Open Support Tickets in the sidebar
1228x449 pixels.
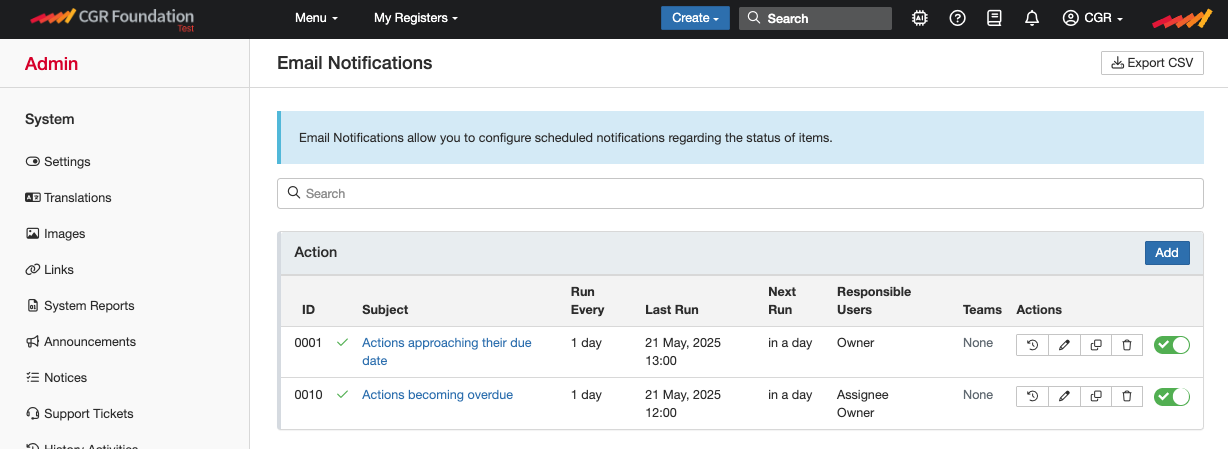tap(79, 414)
